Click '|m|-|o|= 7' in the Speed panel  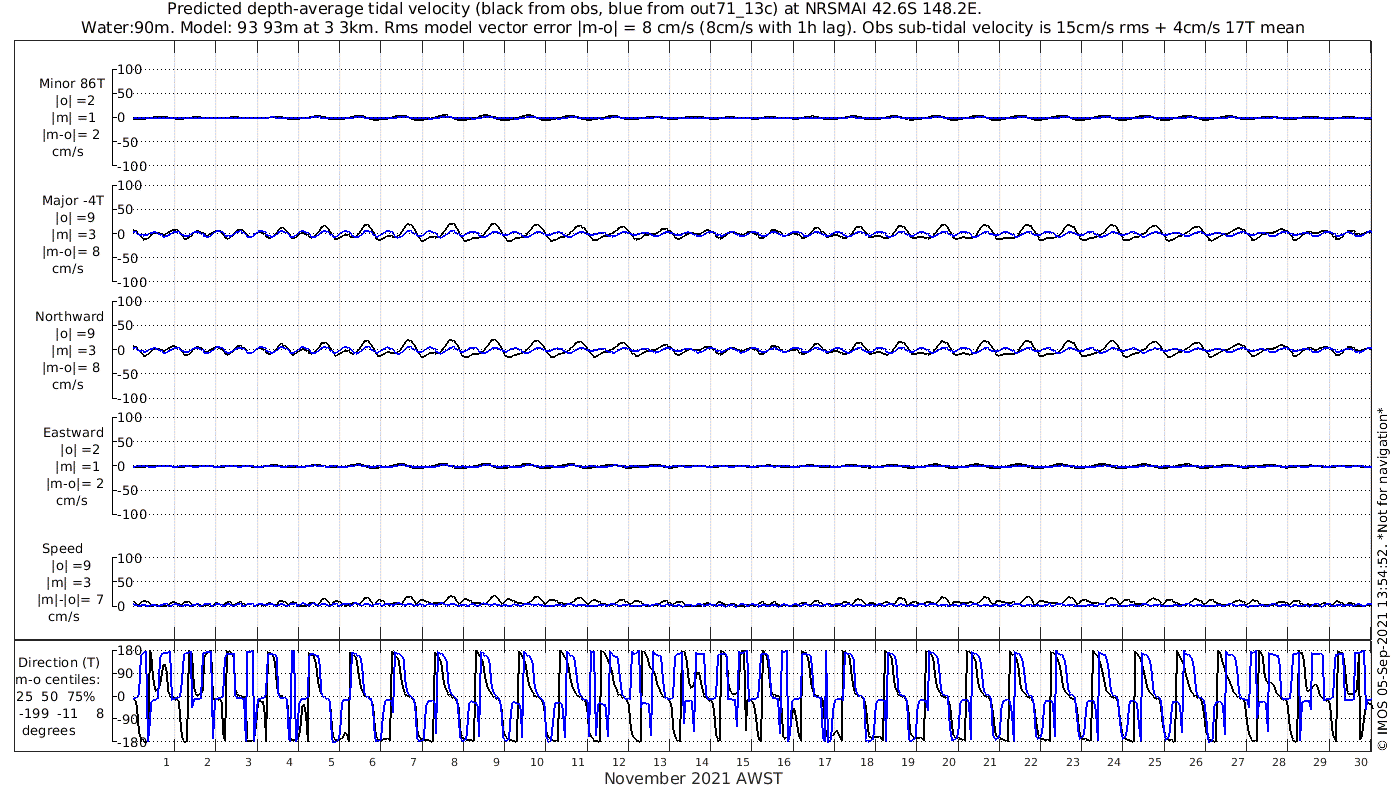point(71,599)
